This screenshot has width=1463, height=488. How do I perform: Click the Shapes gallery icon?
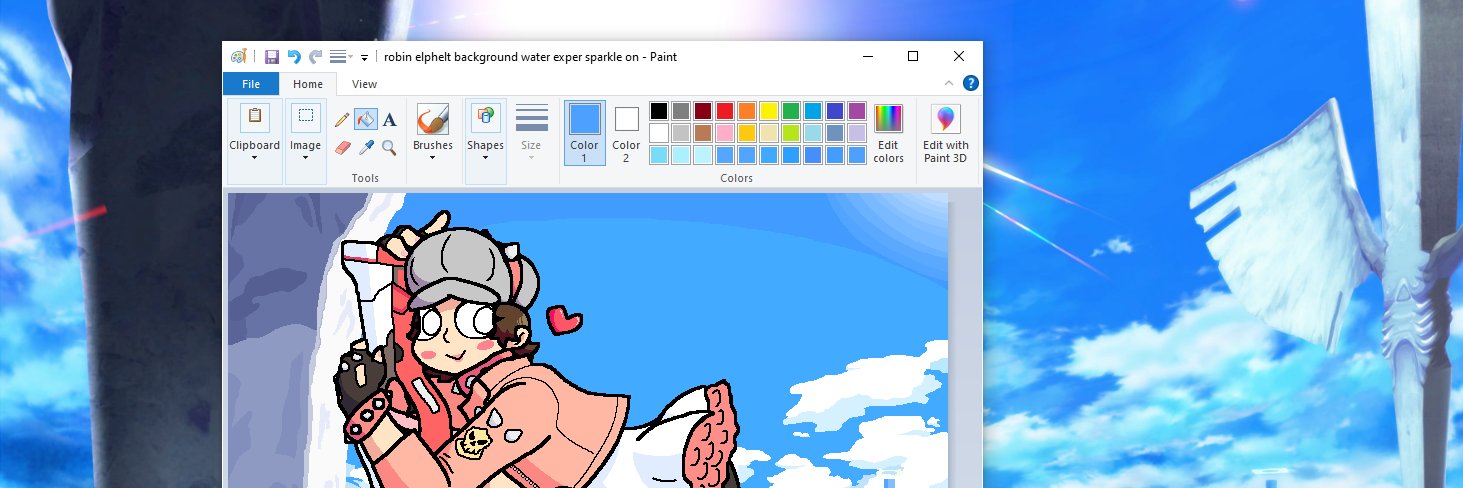pos(486,117)
